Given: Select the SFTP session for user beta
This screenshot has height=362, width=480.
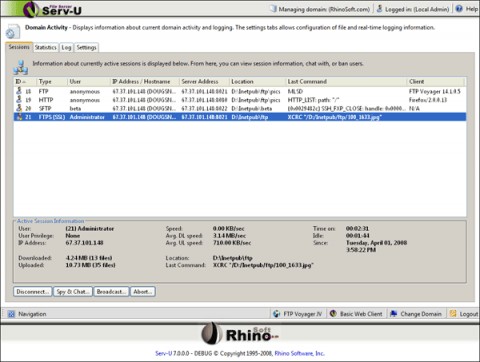Looking at the screenshot, I should [240, 108].
